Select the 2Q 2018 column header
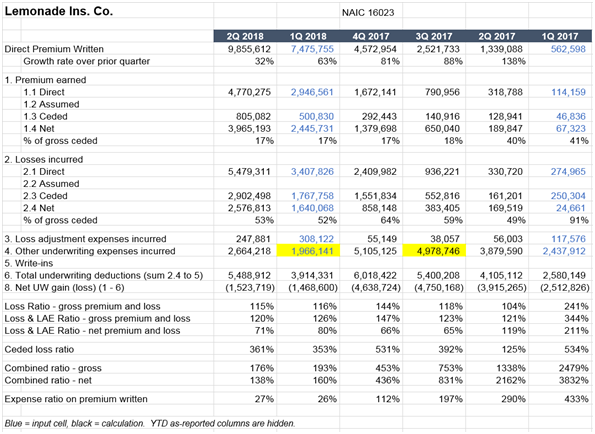The image size is (595, 434). (x=245, y=36)
